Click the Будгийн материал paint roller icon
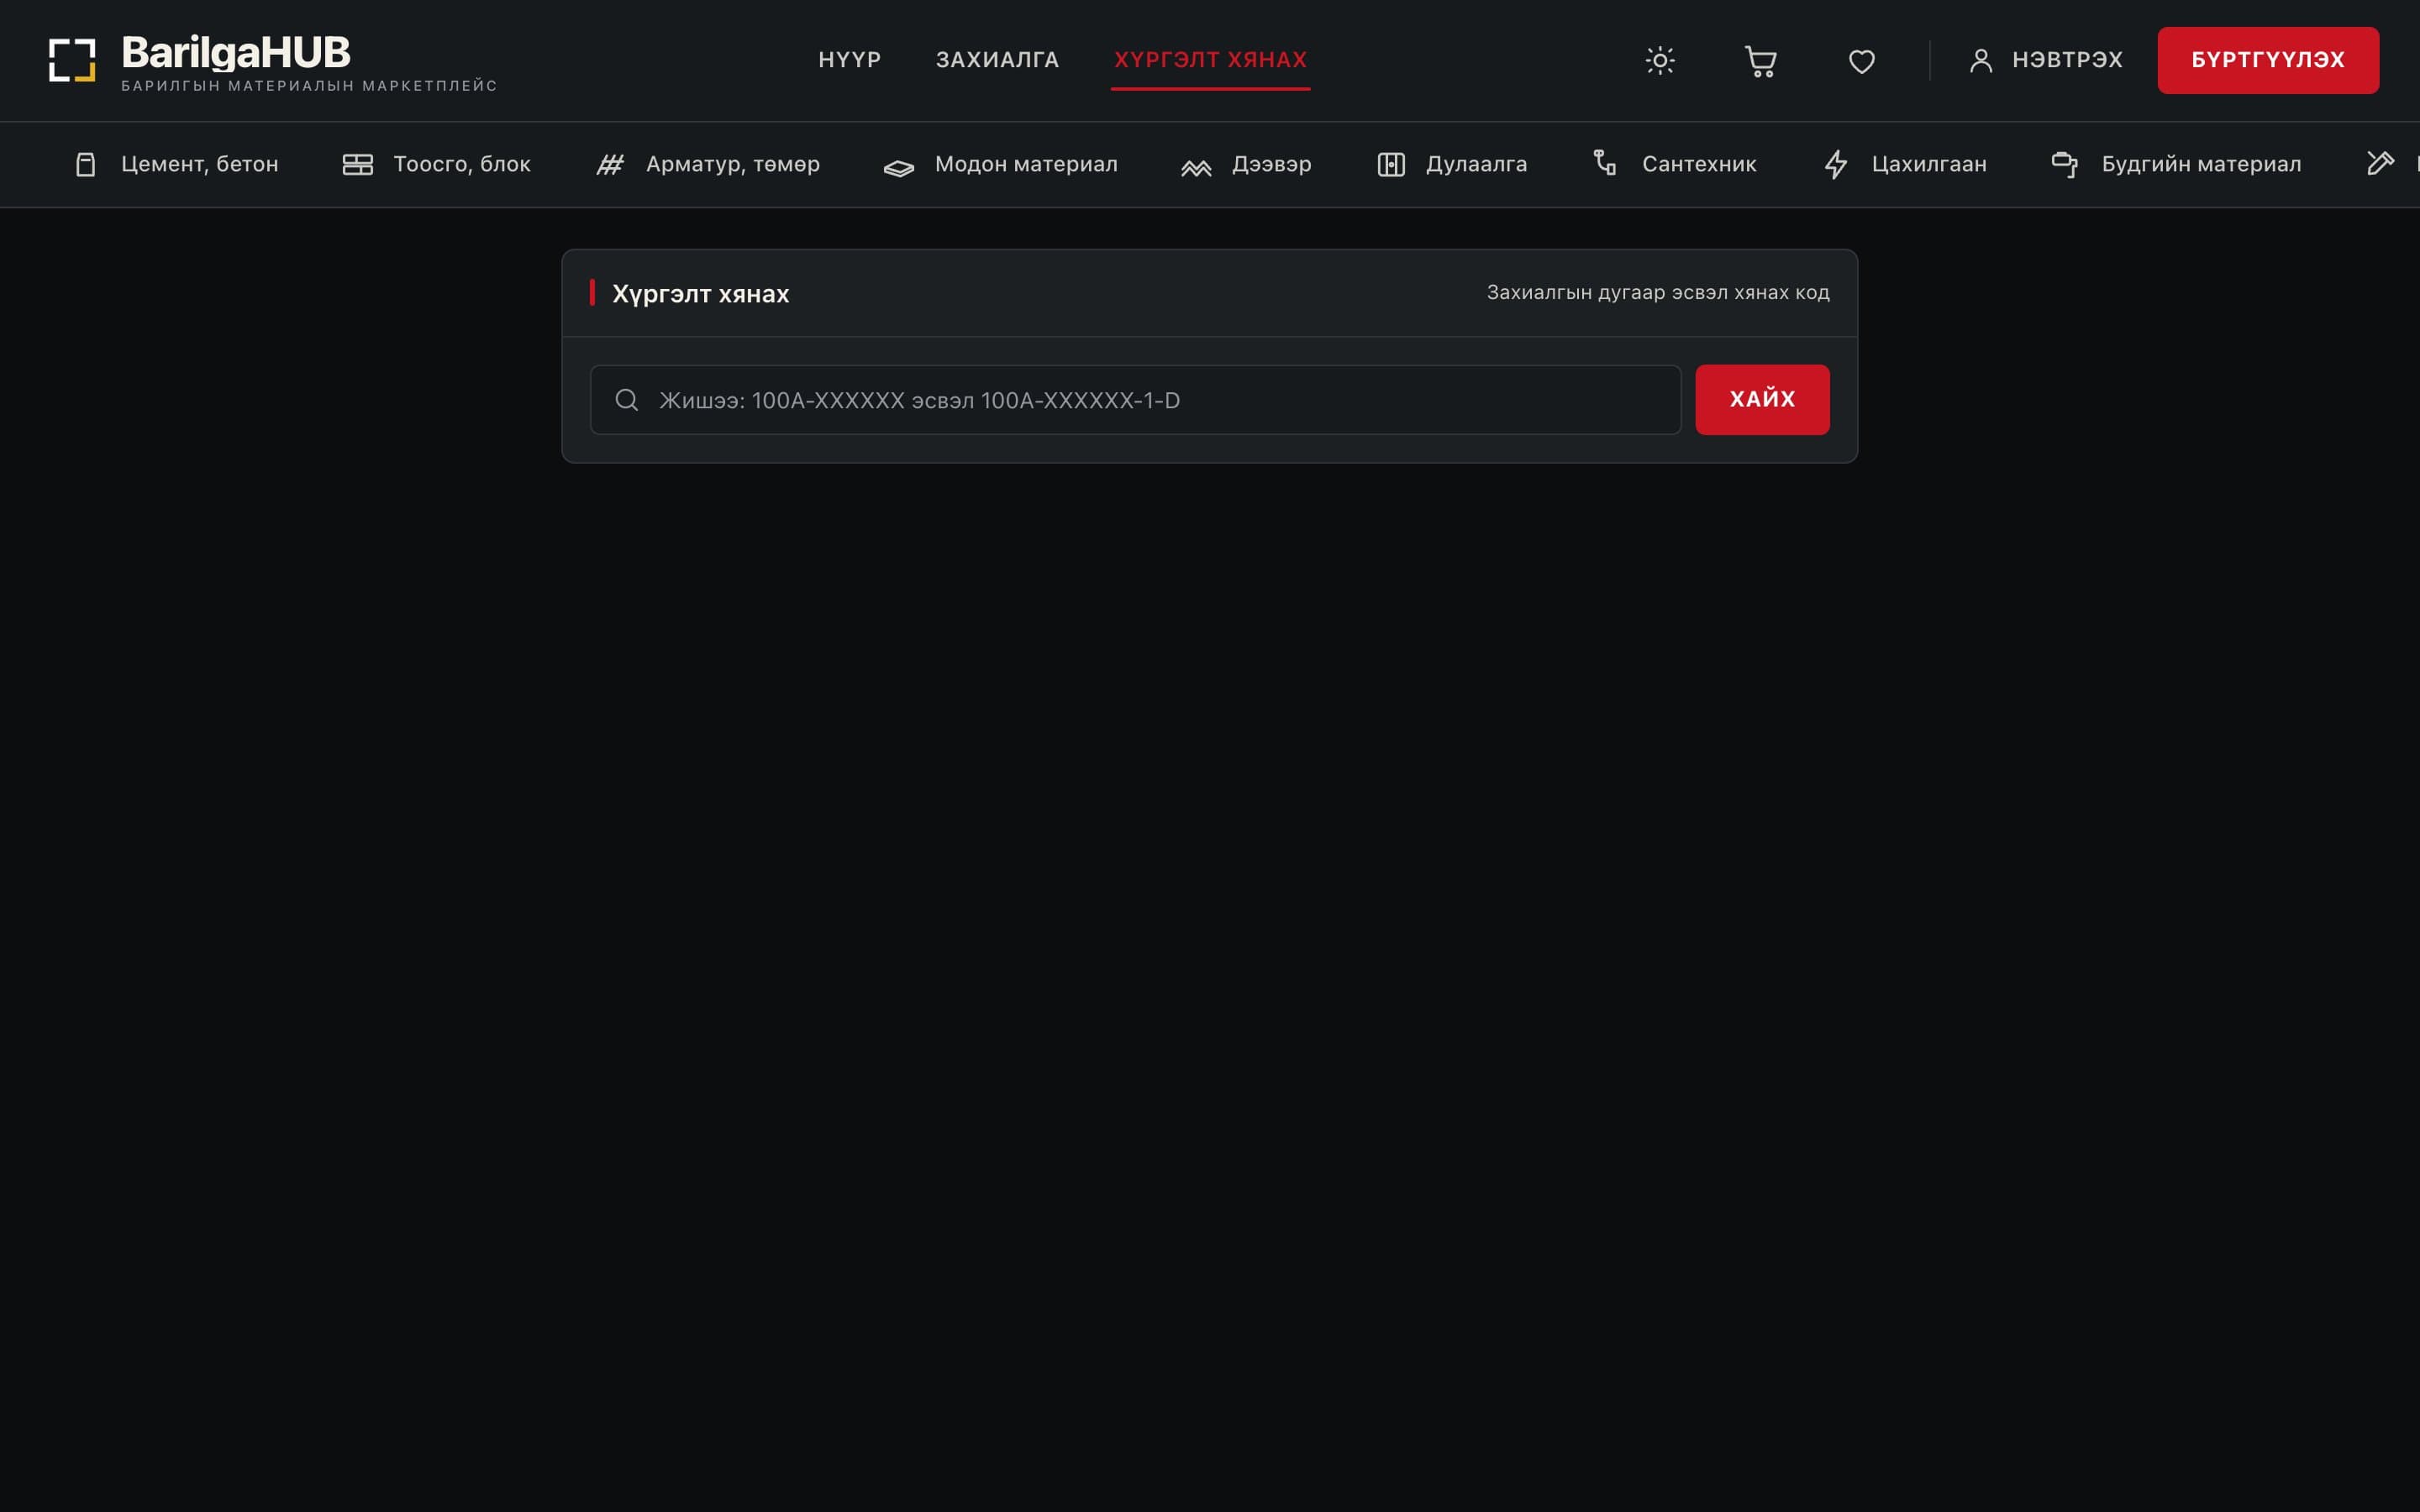 click(x=2065, y=164)
